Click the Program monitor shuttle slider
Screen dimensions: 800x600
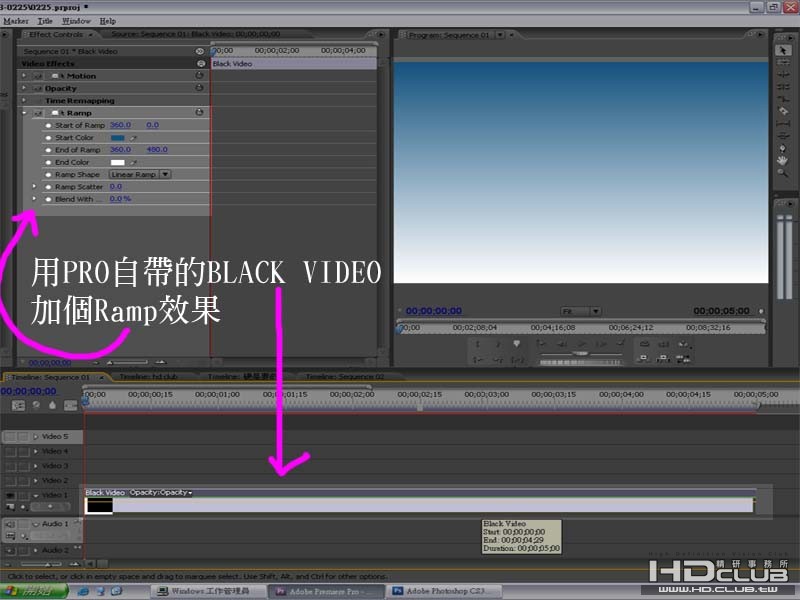click(x=581, y=354)
